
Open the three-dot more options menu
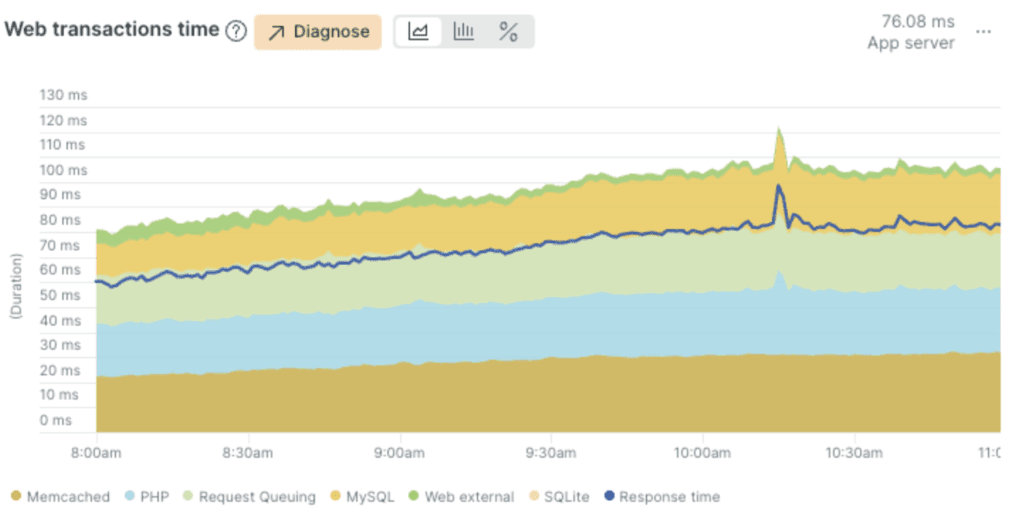pos(984,31)
